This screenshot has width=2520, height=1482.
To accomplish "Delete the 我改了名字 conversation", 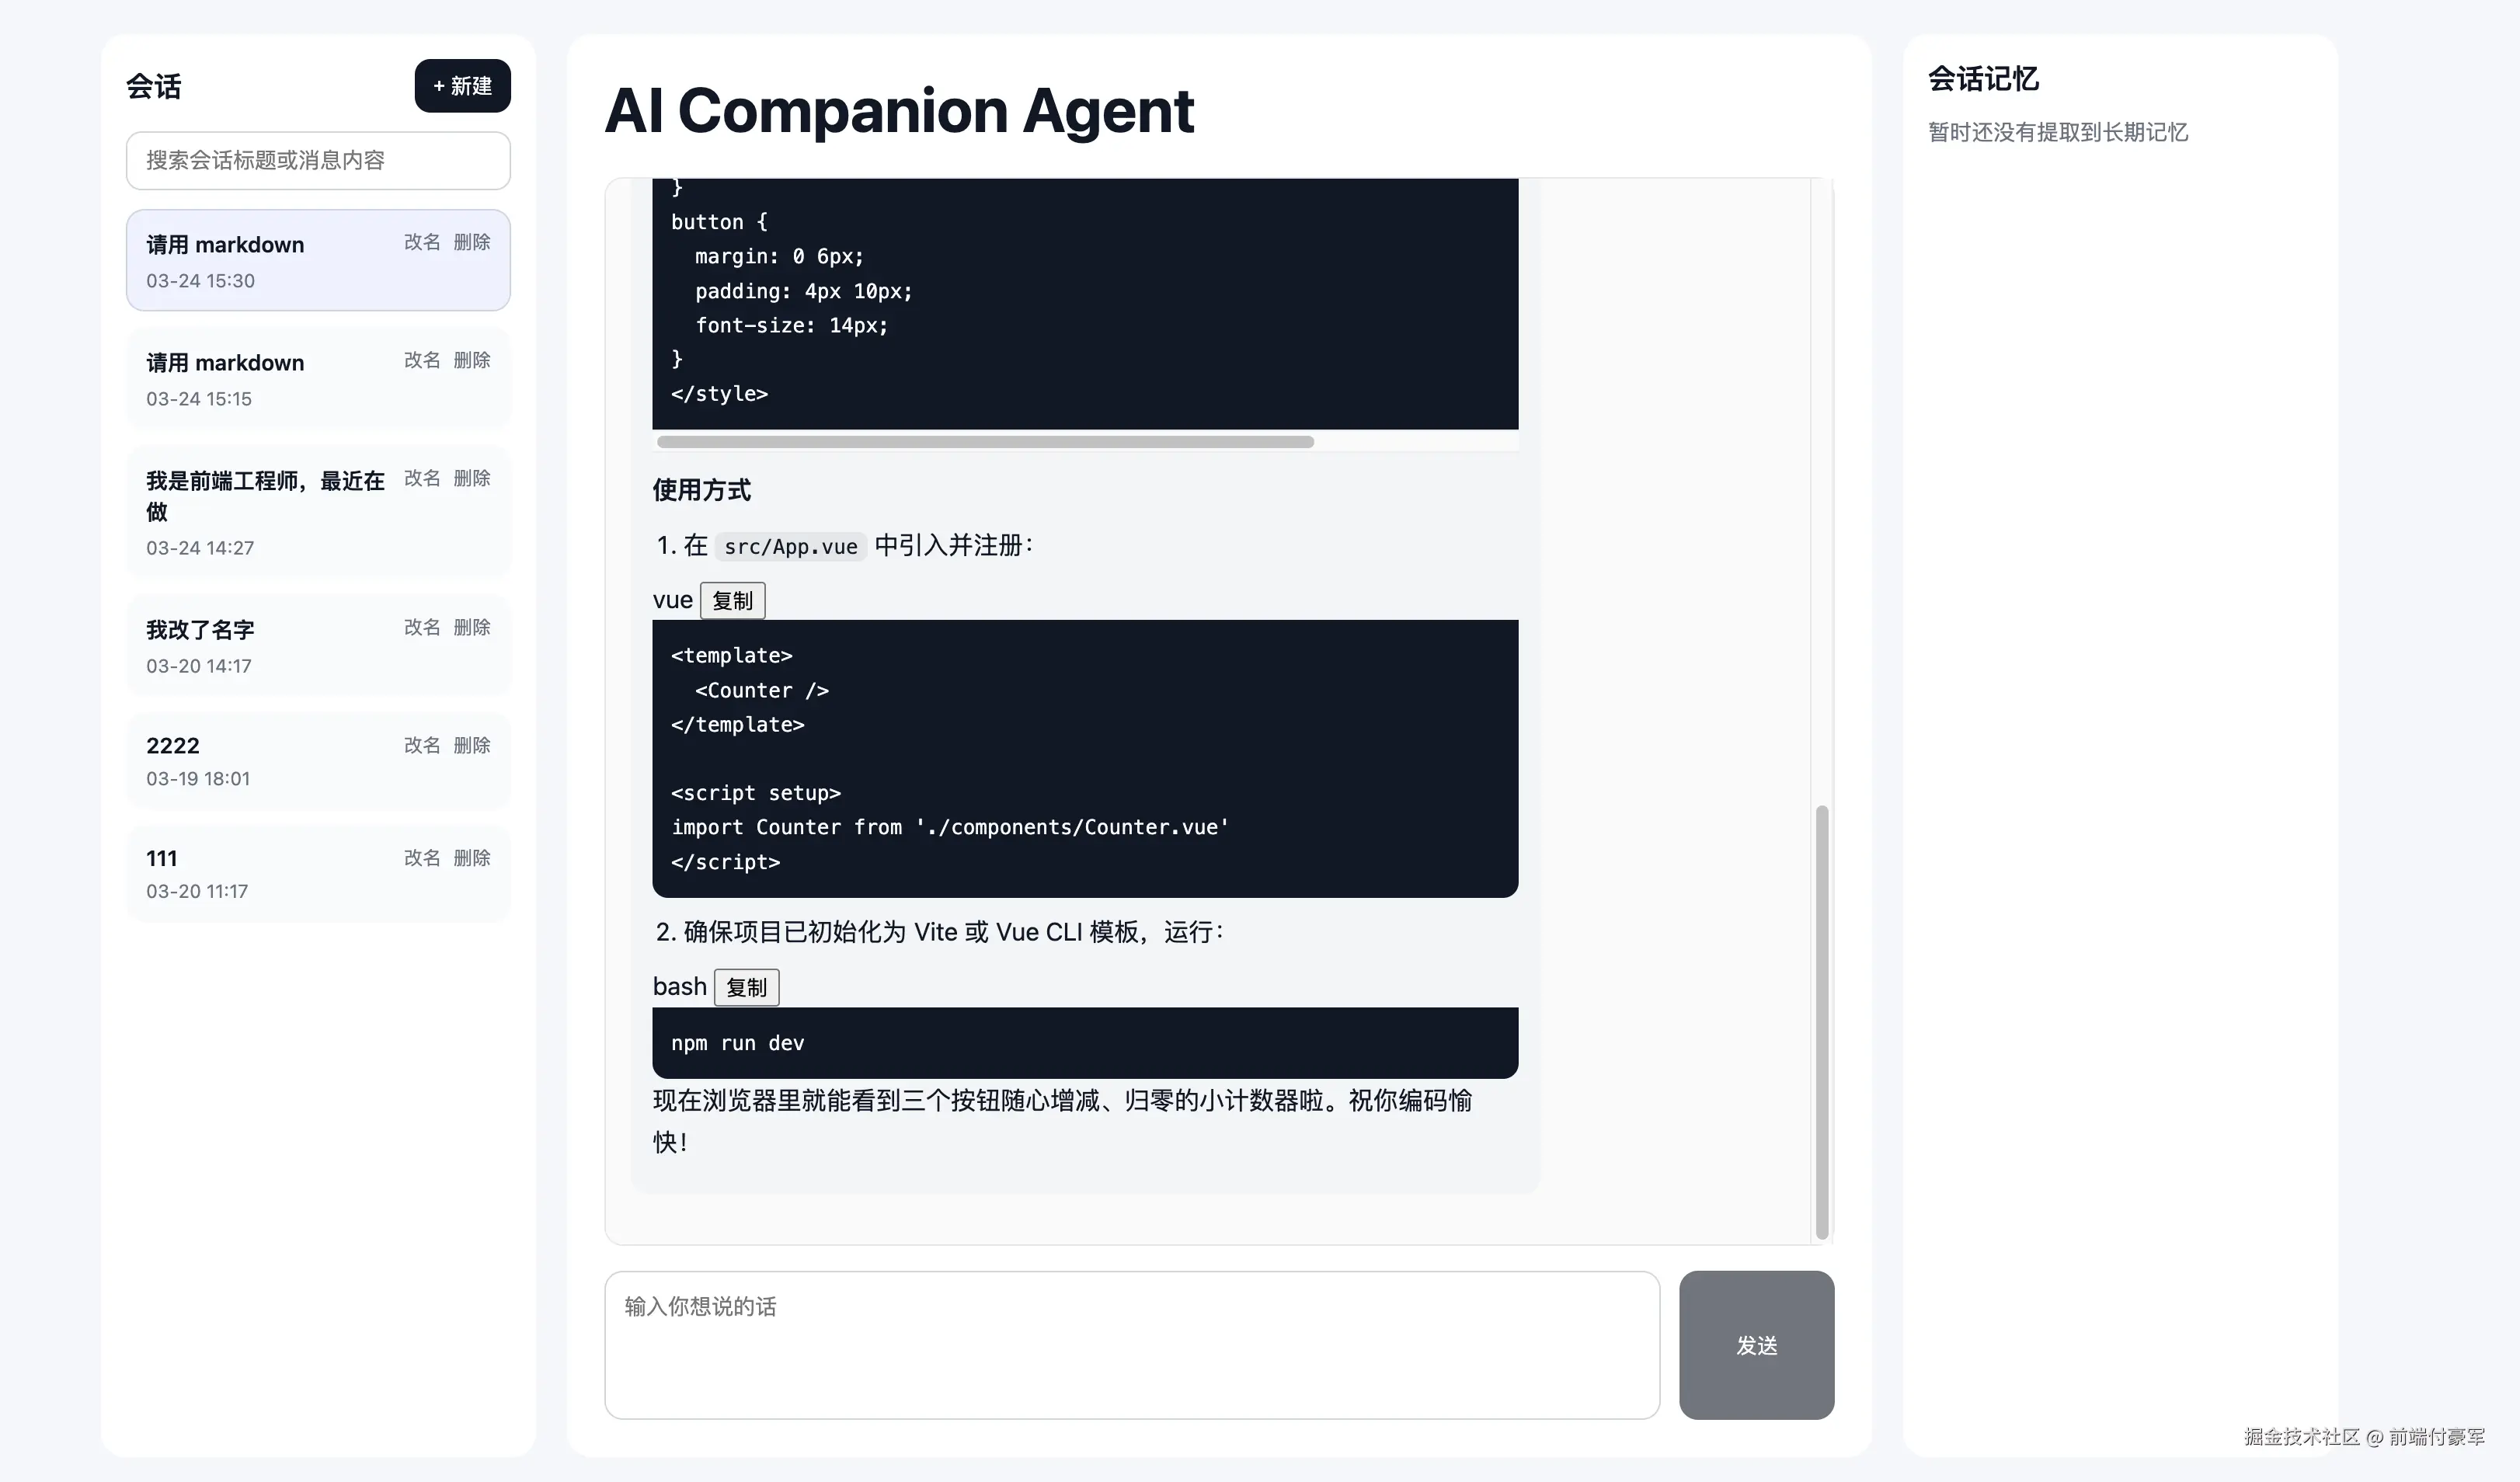I will click(471, 627).
